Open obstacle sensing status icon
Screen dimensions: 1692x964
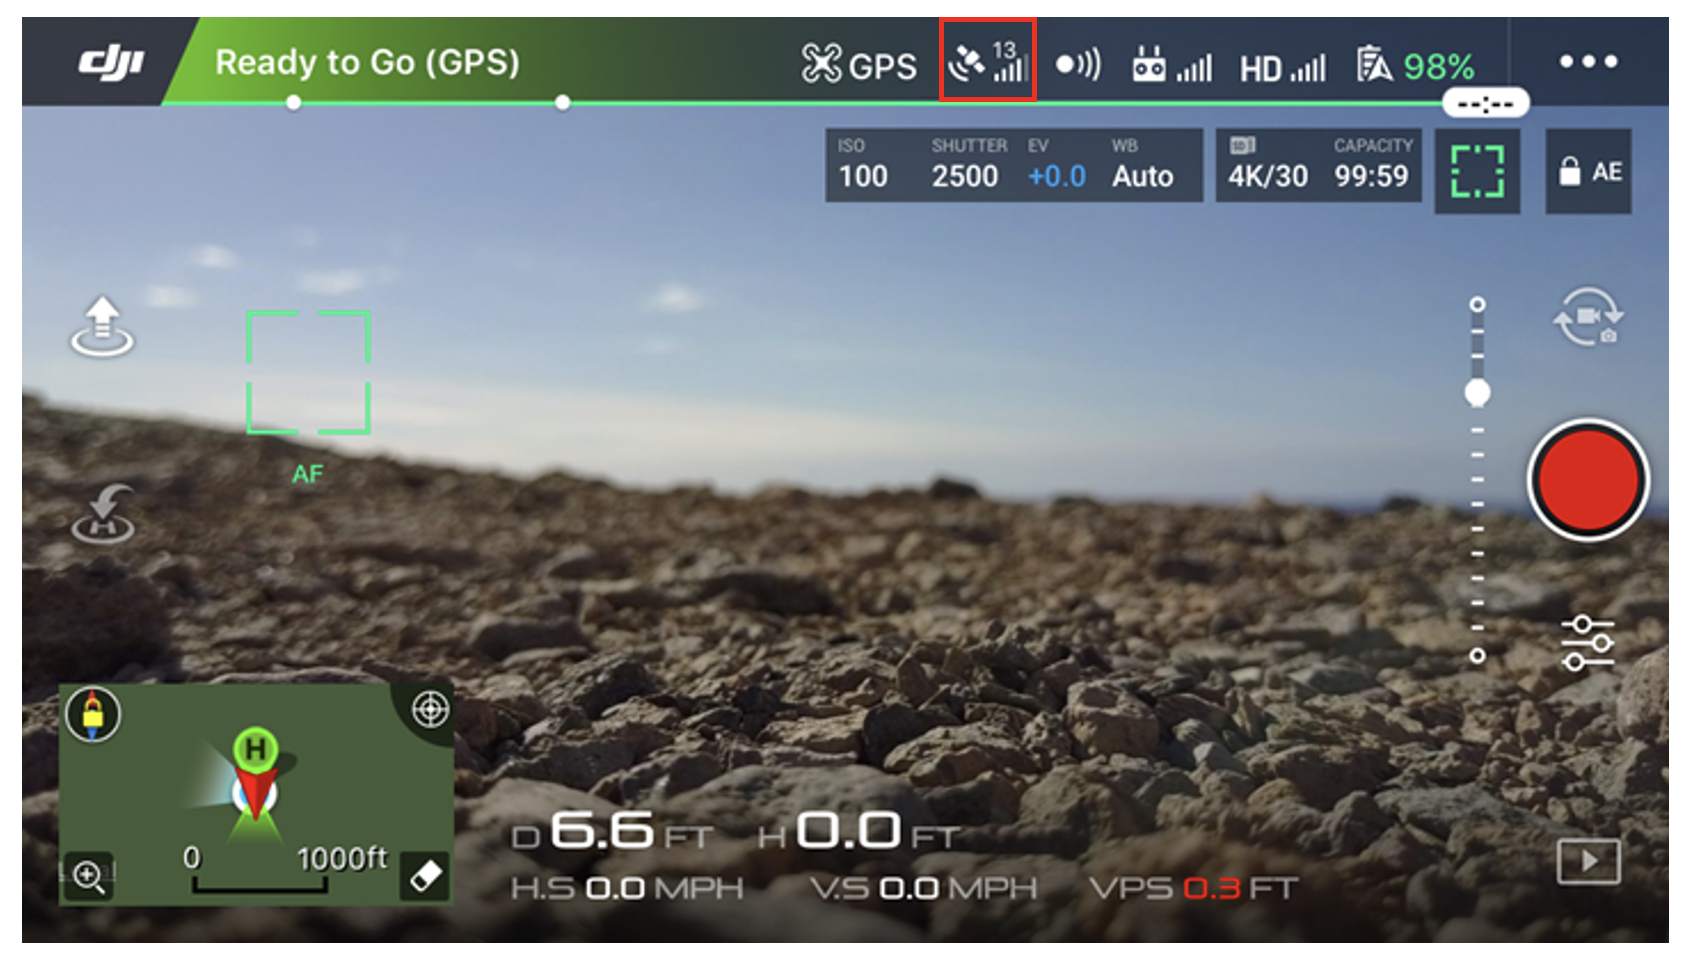coord(1078,65)
